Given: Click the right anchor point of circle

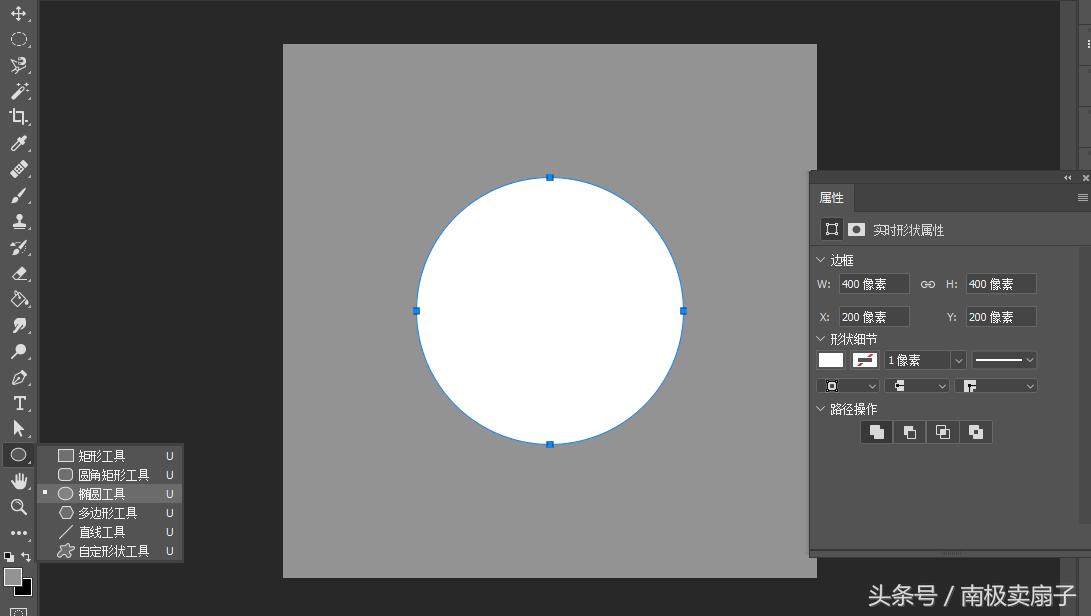Looking at the screenshot, I should coord(683,310).
